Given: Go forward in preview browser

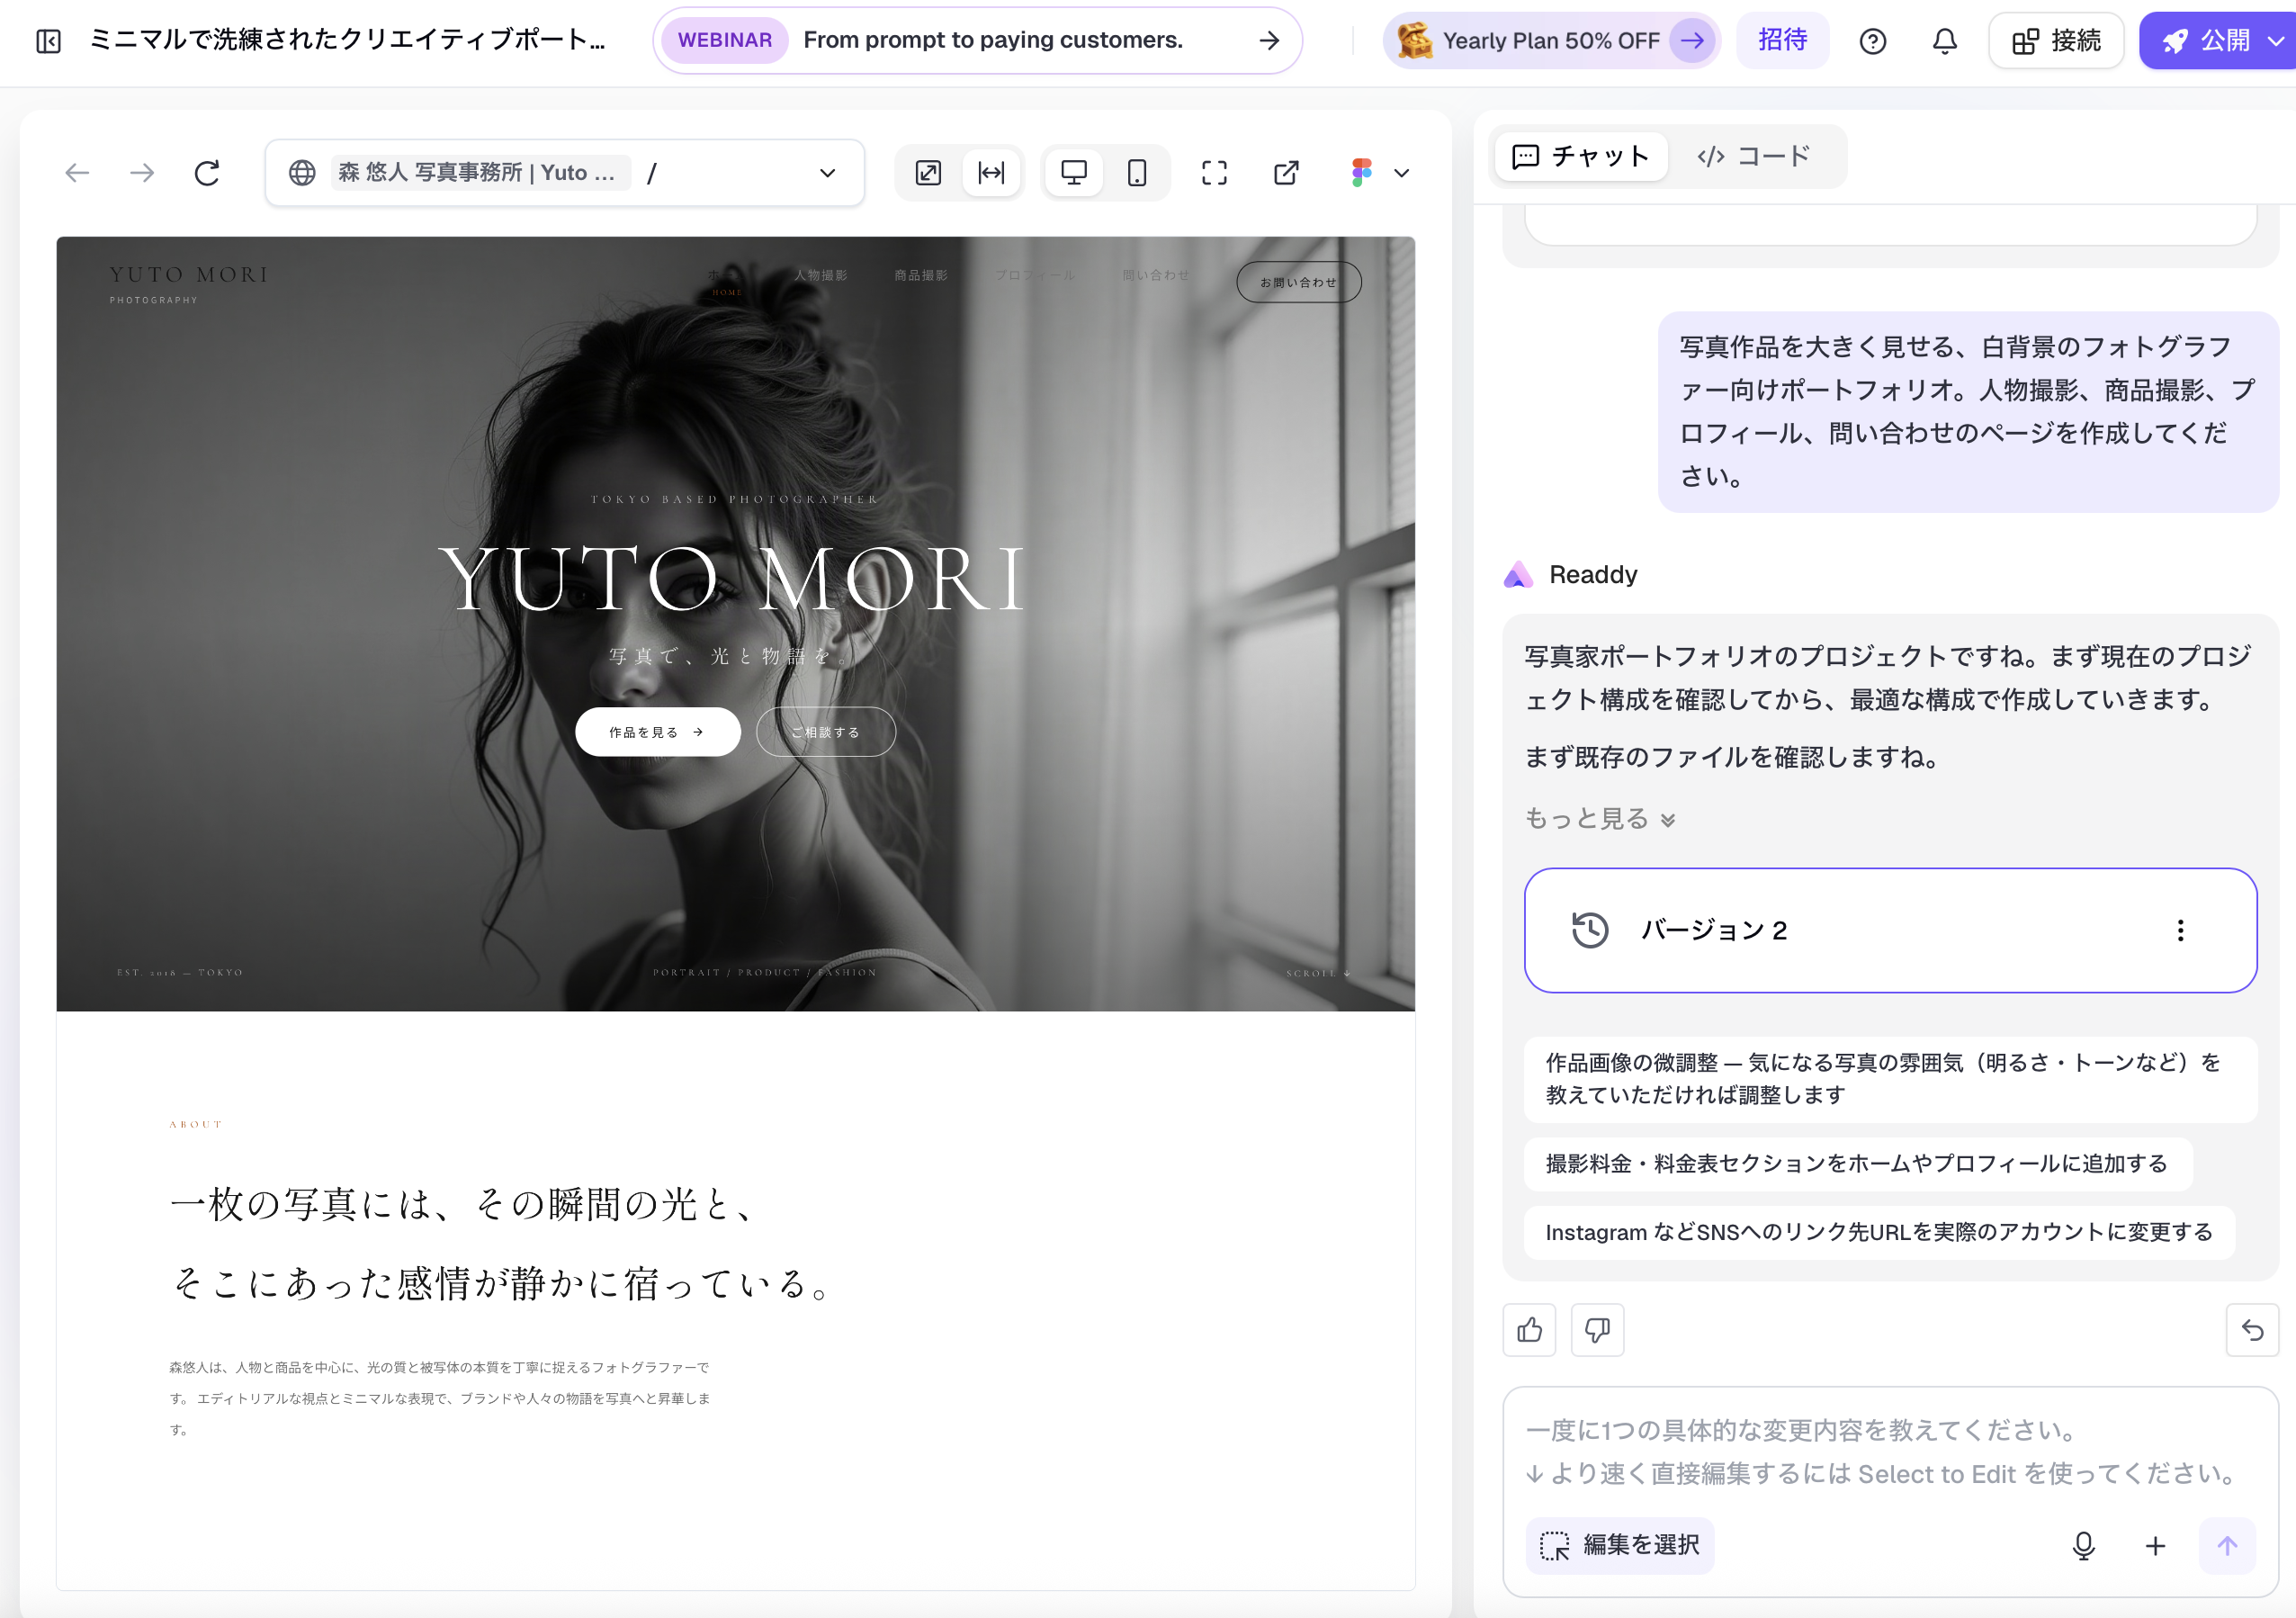Looking at the screenshot, I should 142,173.
